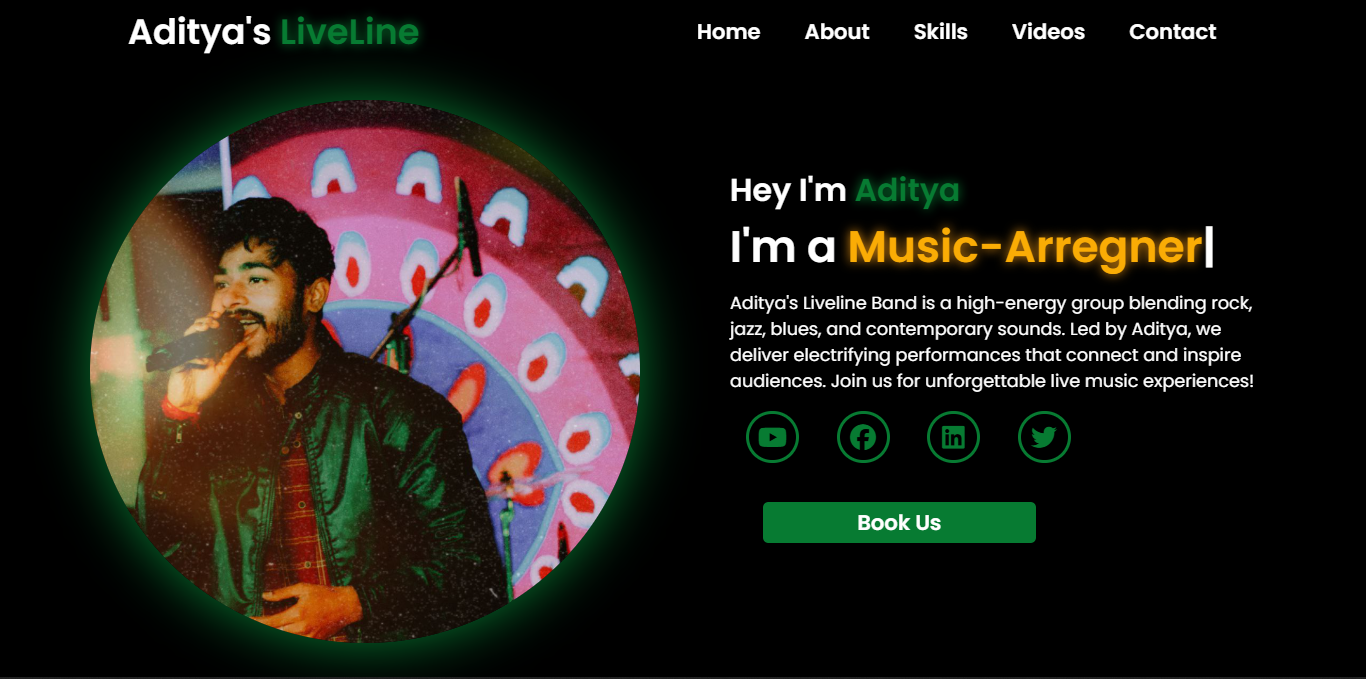Open the Contact navigation link
The width and height of the screenshot is (1366, 679).
1172,32
